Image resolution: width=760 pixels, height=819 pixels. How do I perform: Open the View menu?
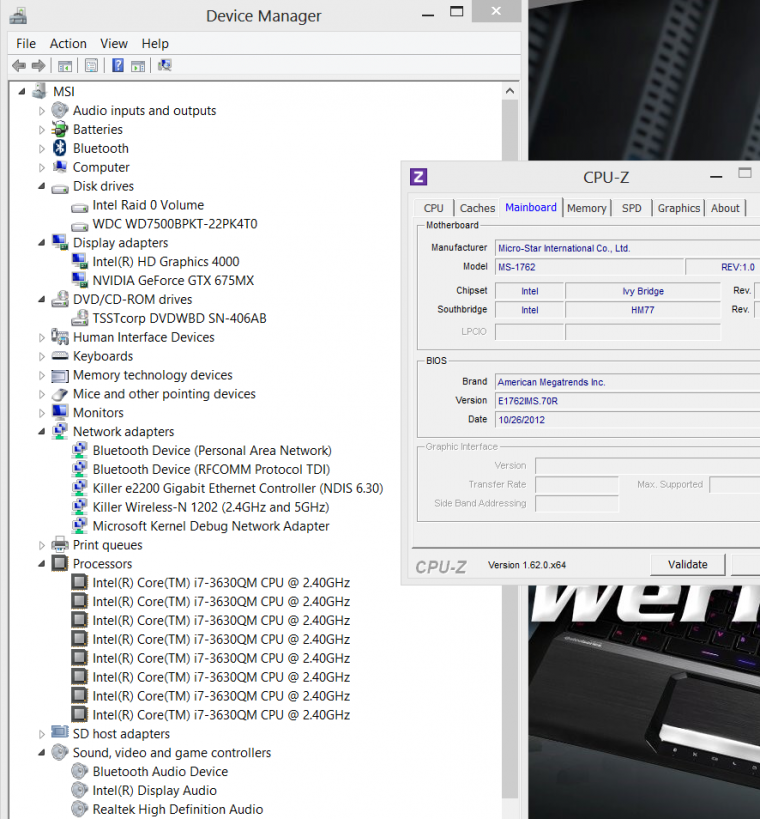click(114, 43)
